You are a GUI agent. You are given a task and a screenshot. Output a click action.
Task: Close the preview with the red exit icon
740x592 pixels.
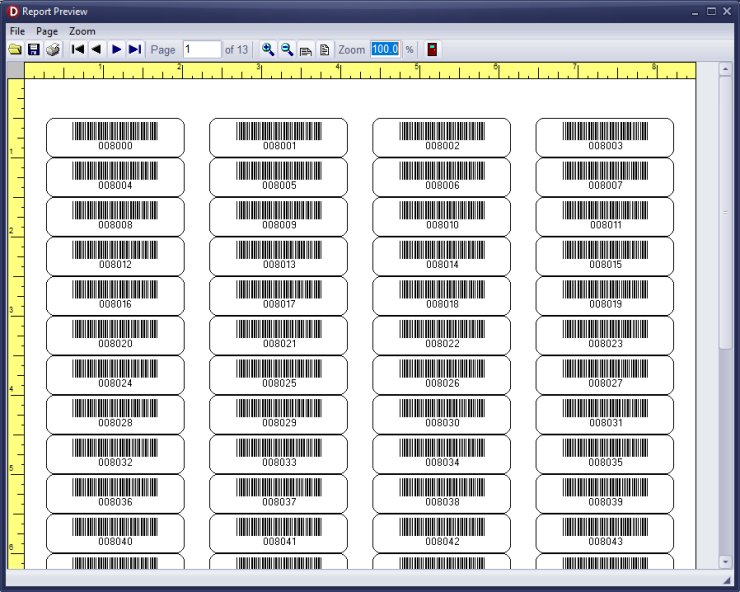(x=432, y=49)
